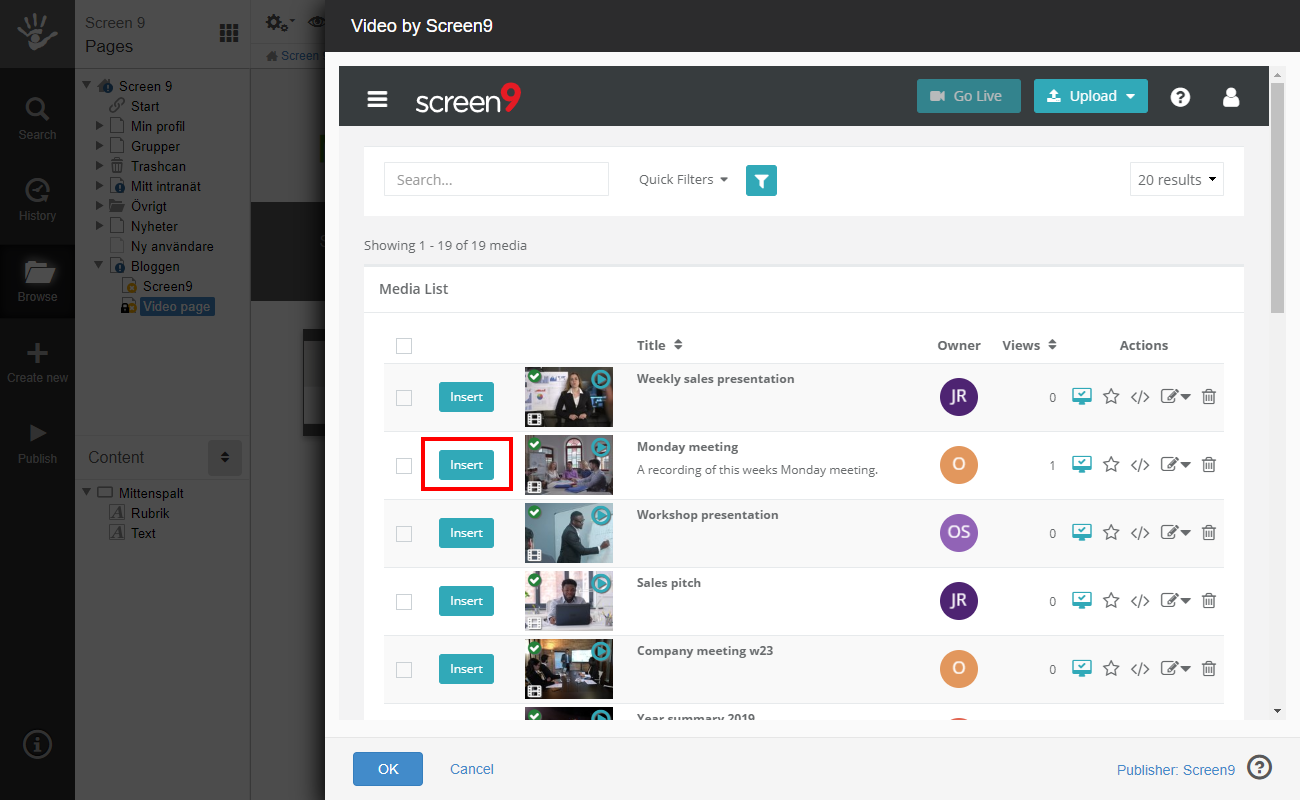Open the embed code for Monday meeting
The image size is (1300, 800).
1140,464
